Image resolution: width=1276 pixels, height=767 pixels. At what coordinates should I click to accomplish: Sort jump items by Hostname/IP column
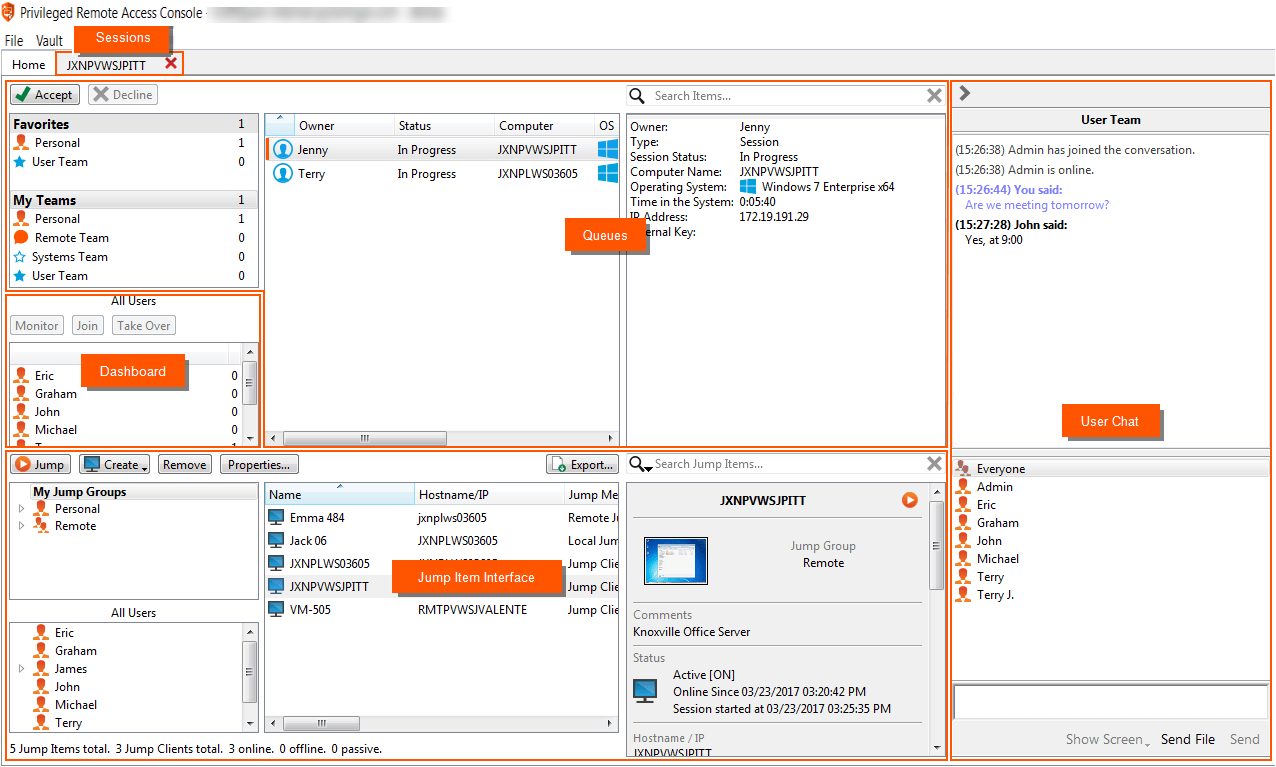[489, 495]
